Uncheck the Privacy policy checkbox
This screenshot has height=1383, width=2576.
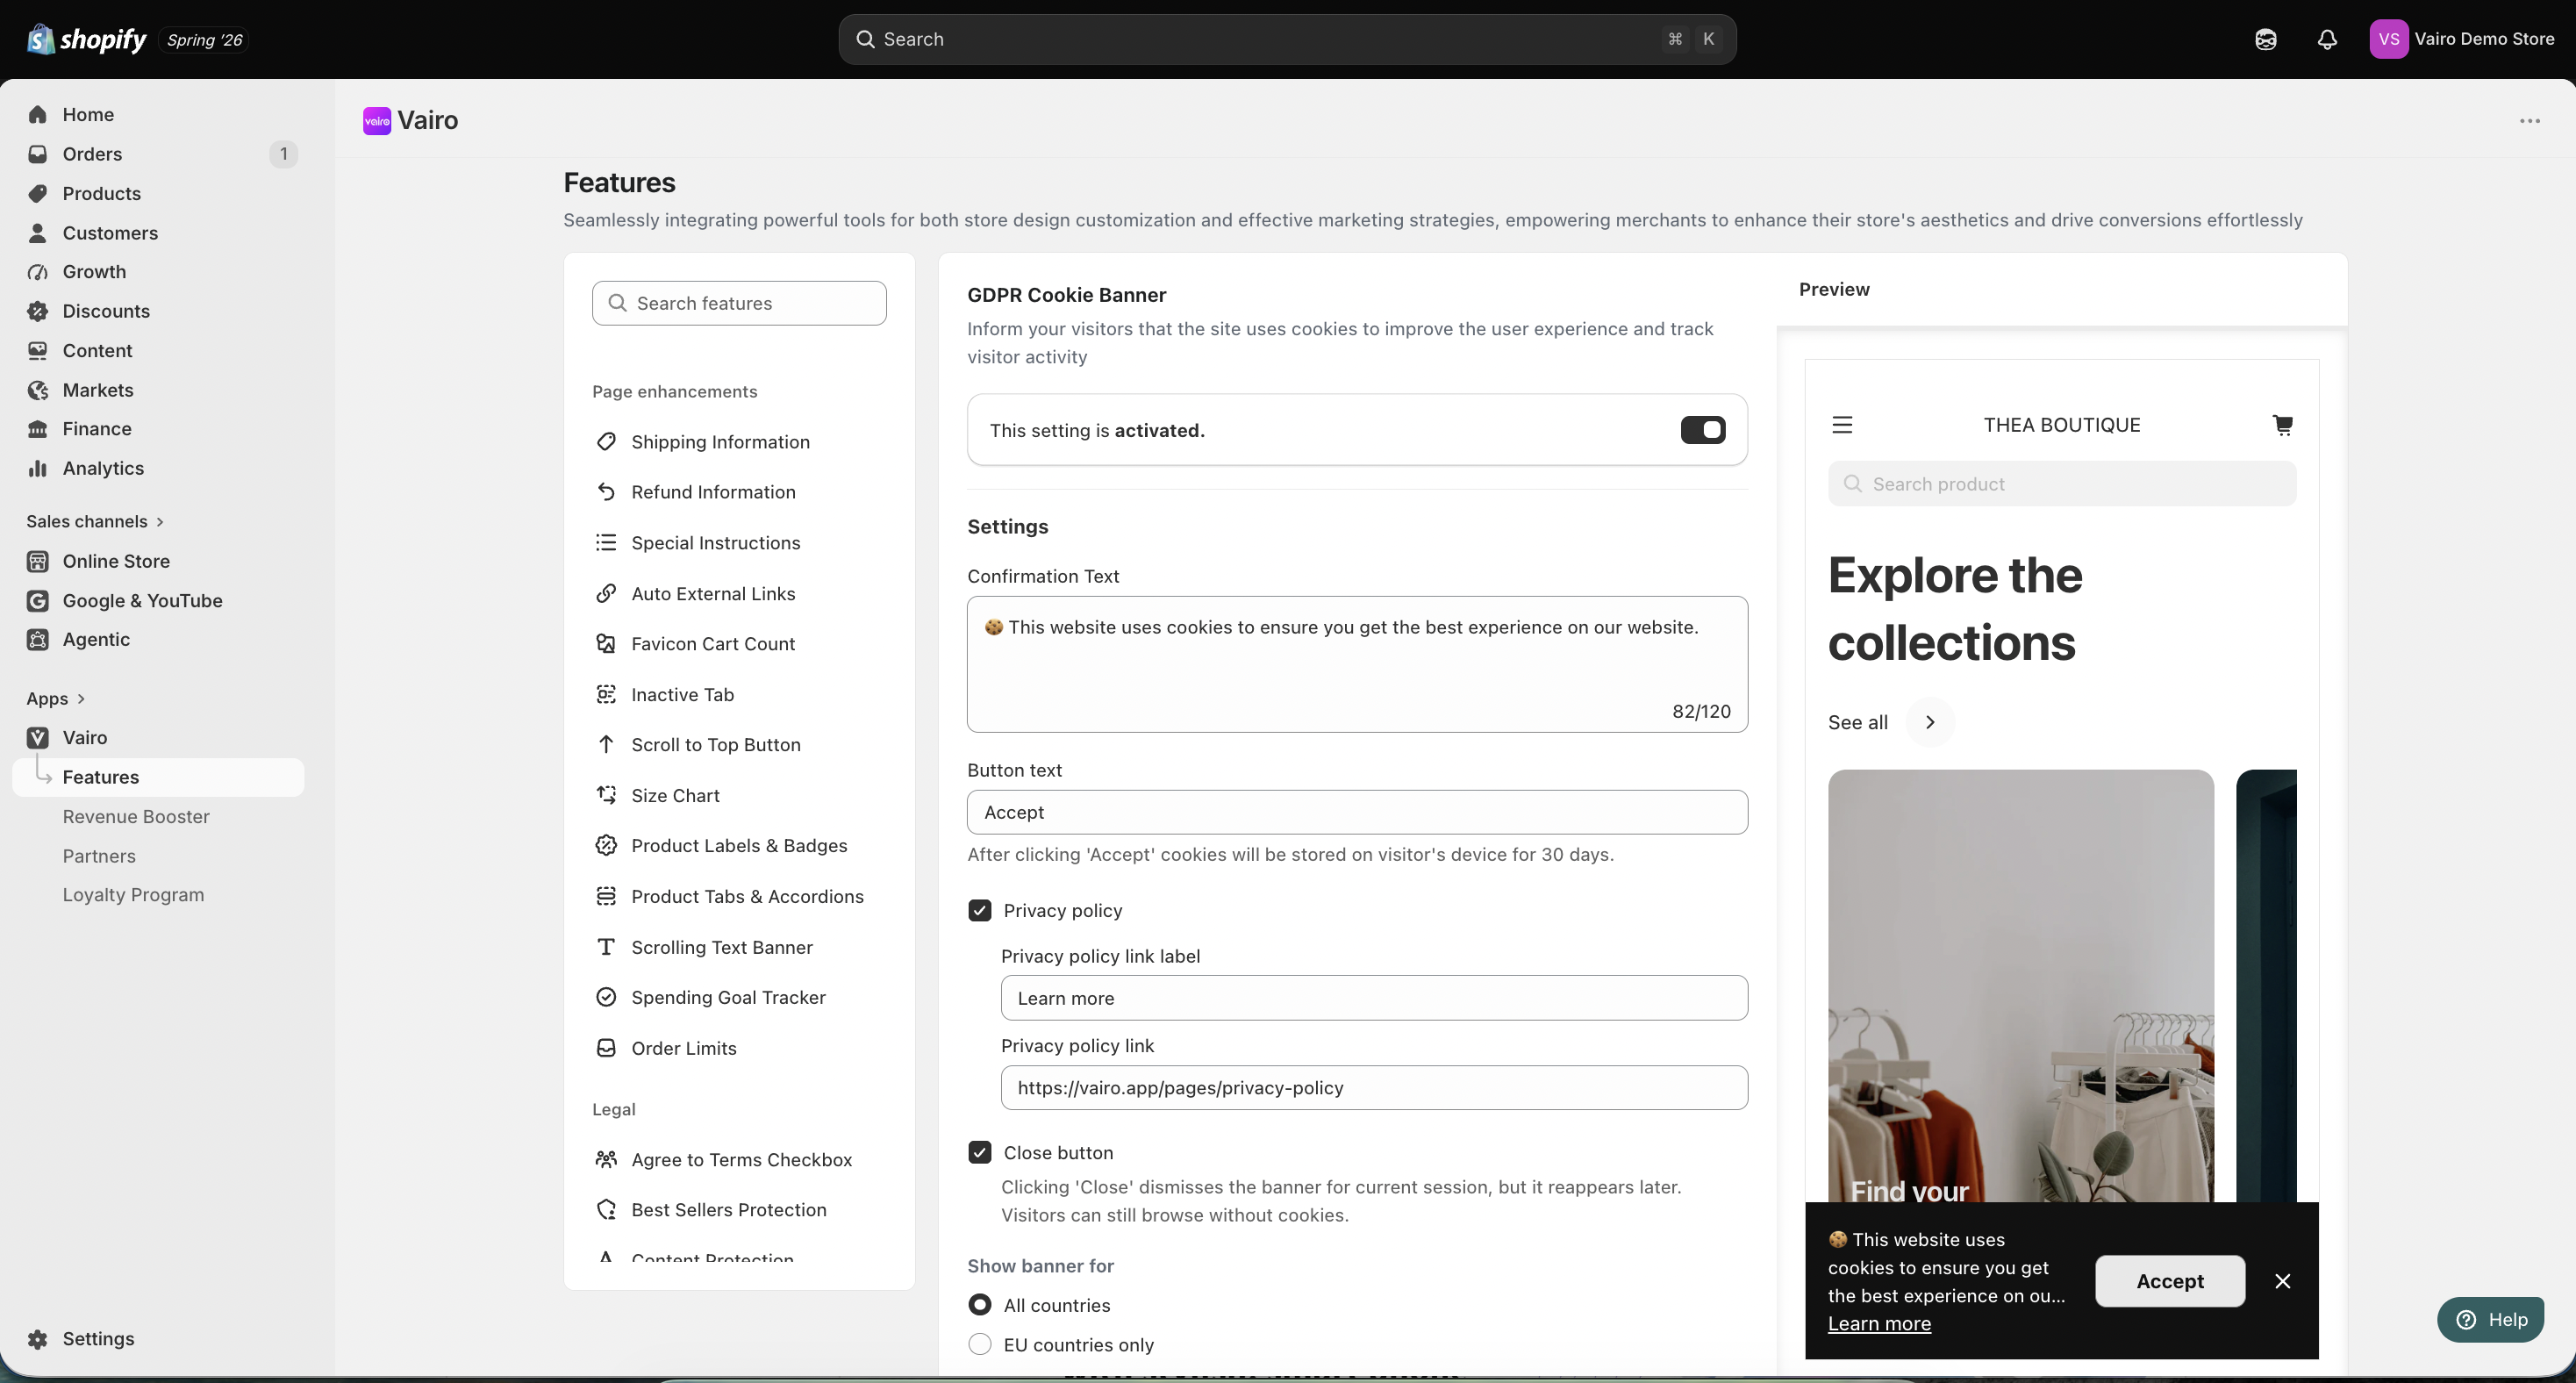click(x=980, y=910)
